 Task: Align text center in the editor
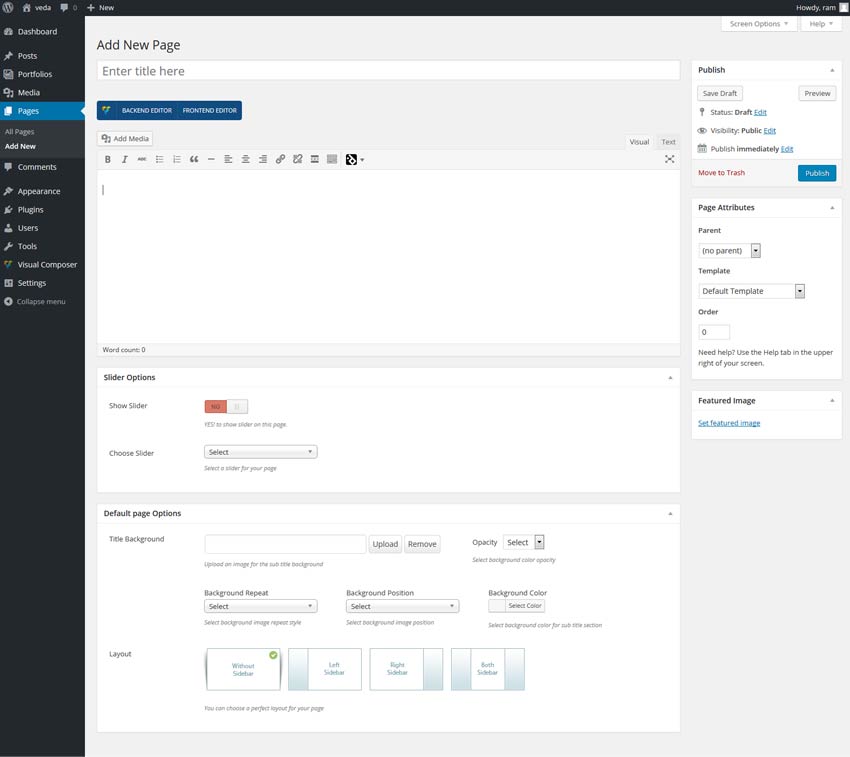pyautogui.click(x=244, y=159)
